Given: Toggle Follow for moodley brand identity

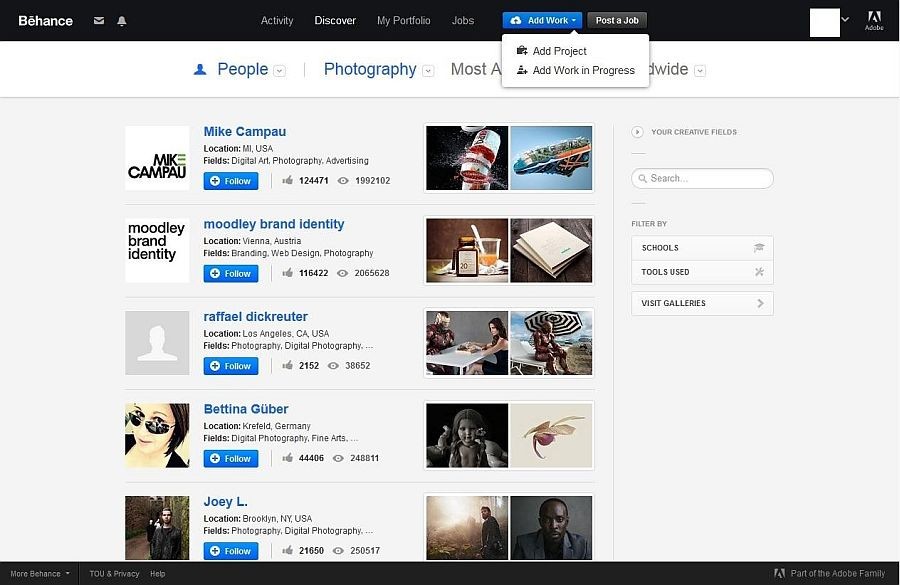Looking at the screenshot, I should 231,273.
